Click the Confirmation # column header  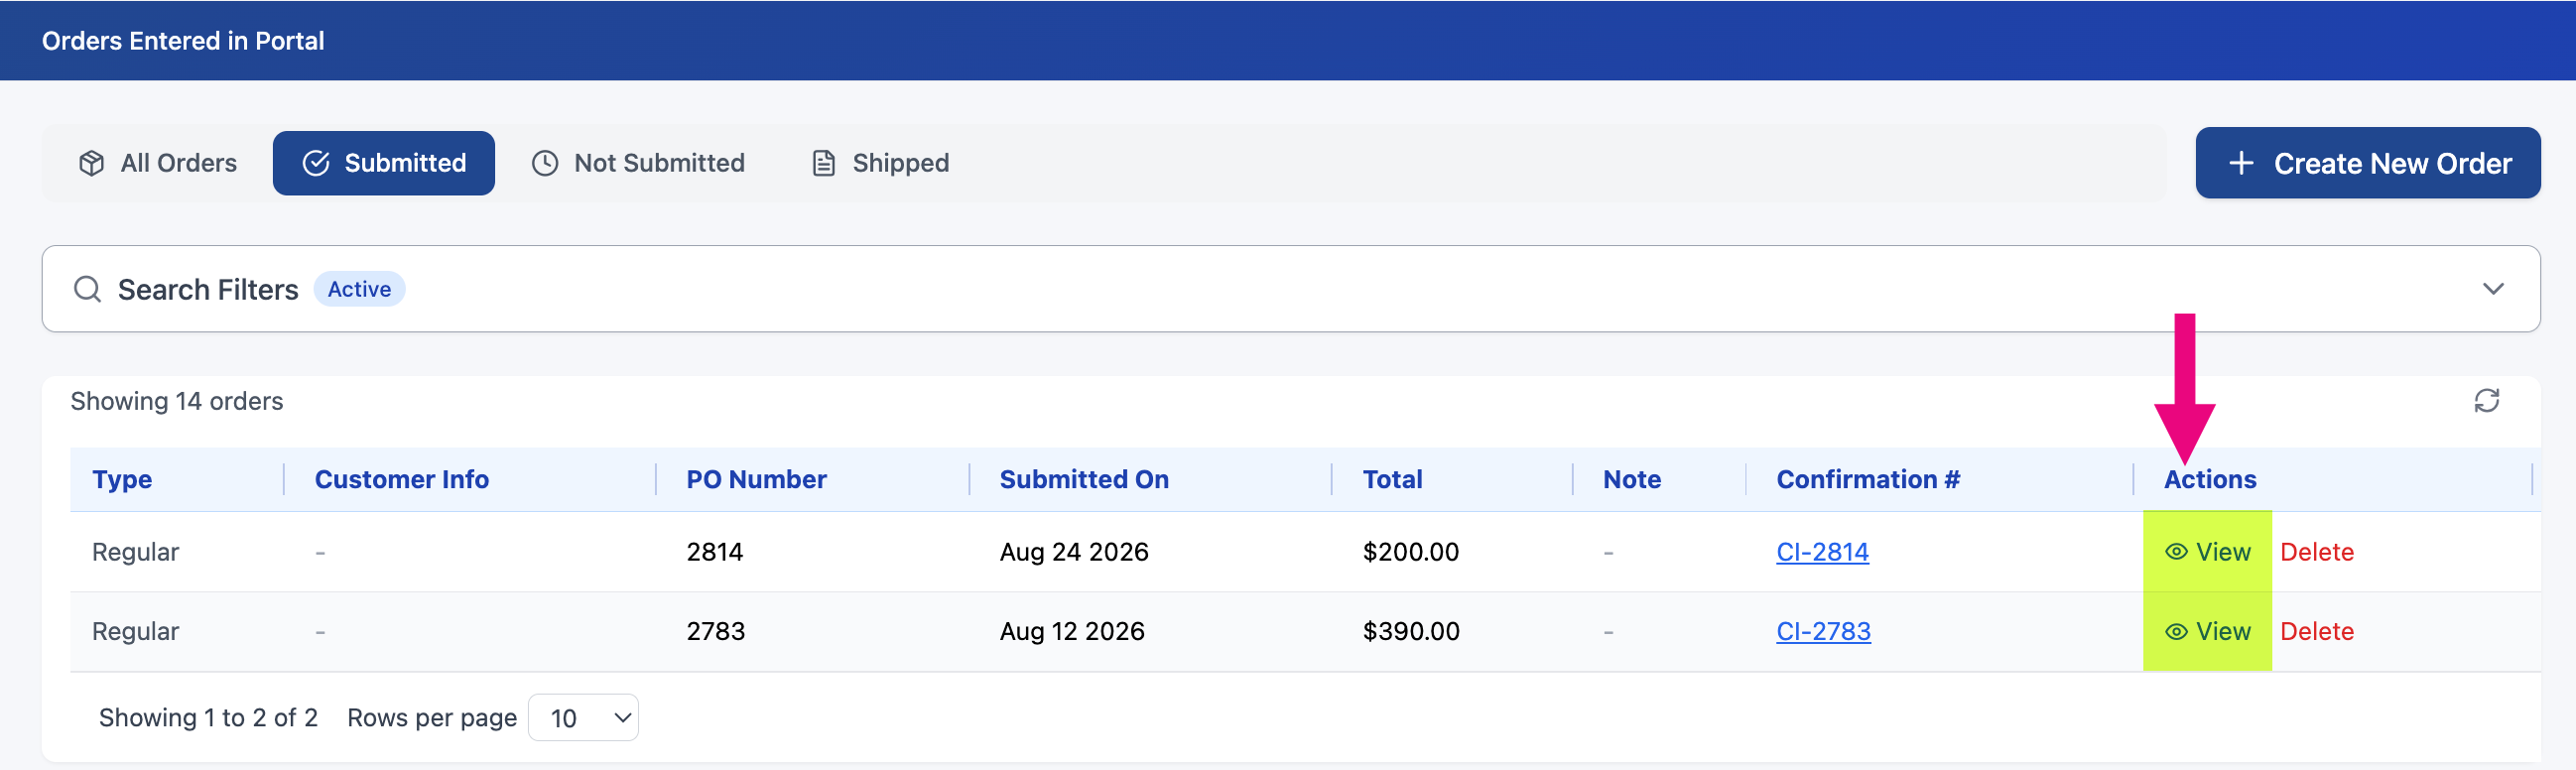coord(1868,480)
